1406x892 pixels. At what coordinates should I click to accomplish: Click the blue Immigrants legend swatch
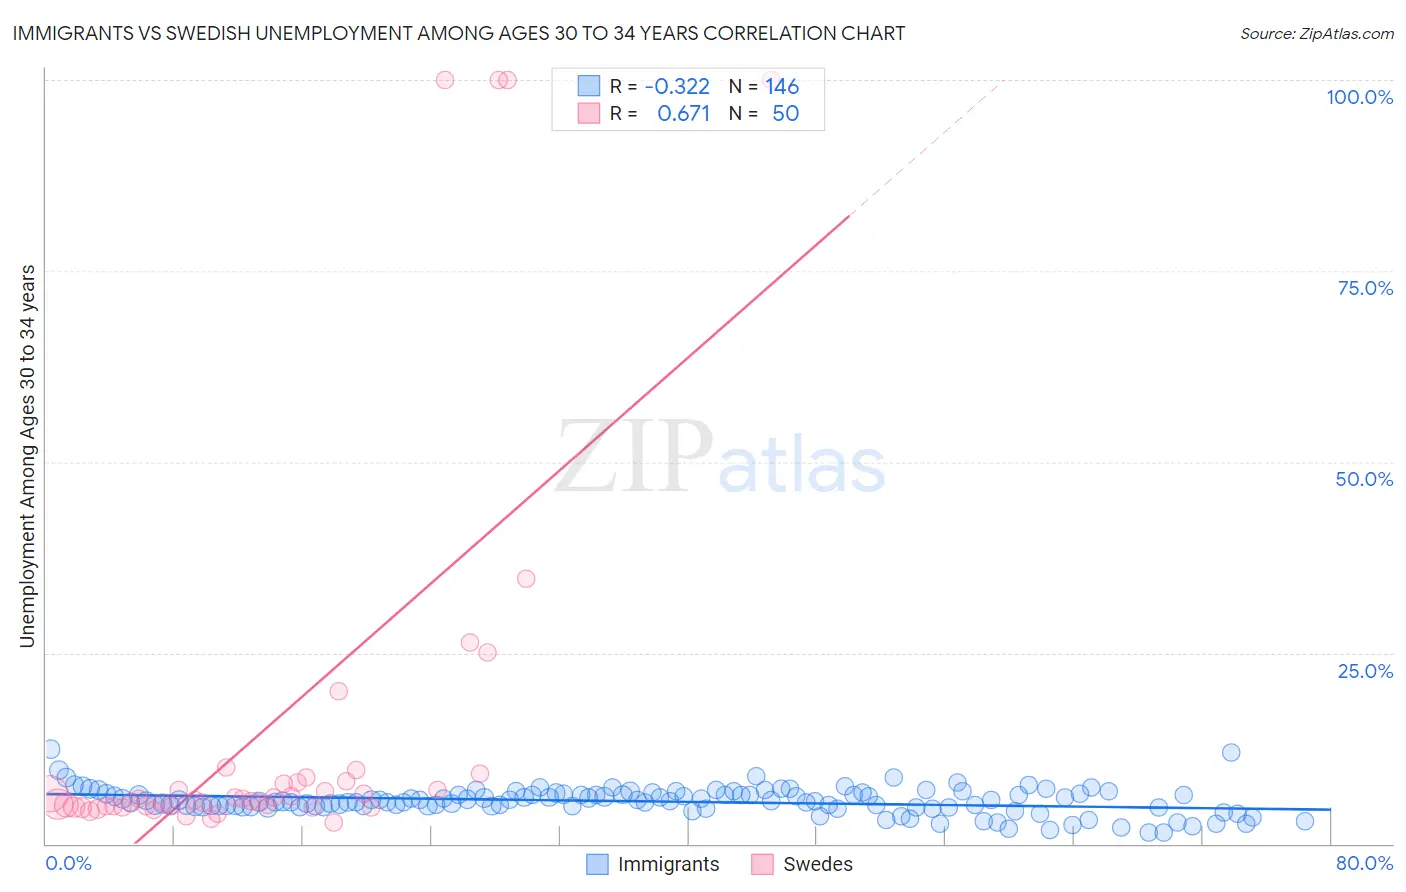pos(597,864)
